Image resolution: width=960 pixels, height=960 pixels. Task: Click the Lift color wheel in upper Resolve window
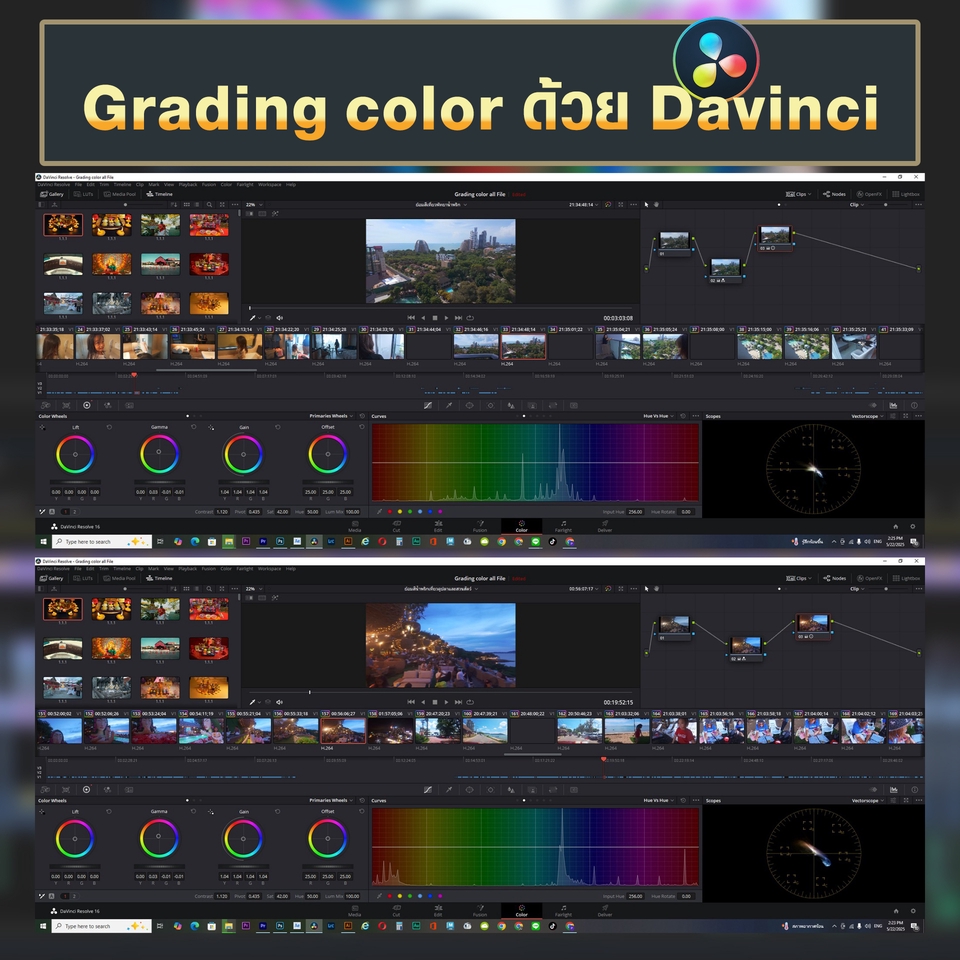[75, 454]
